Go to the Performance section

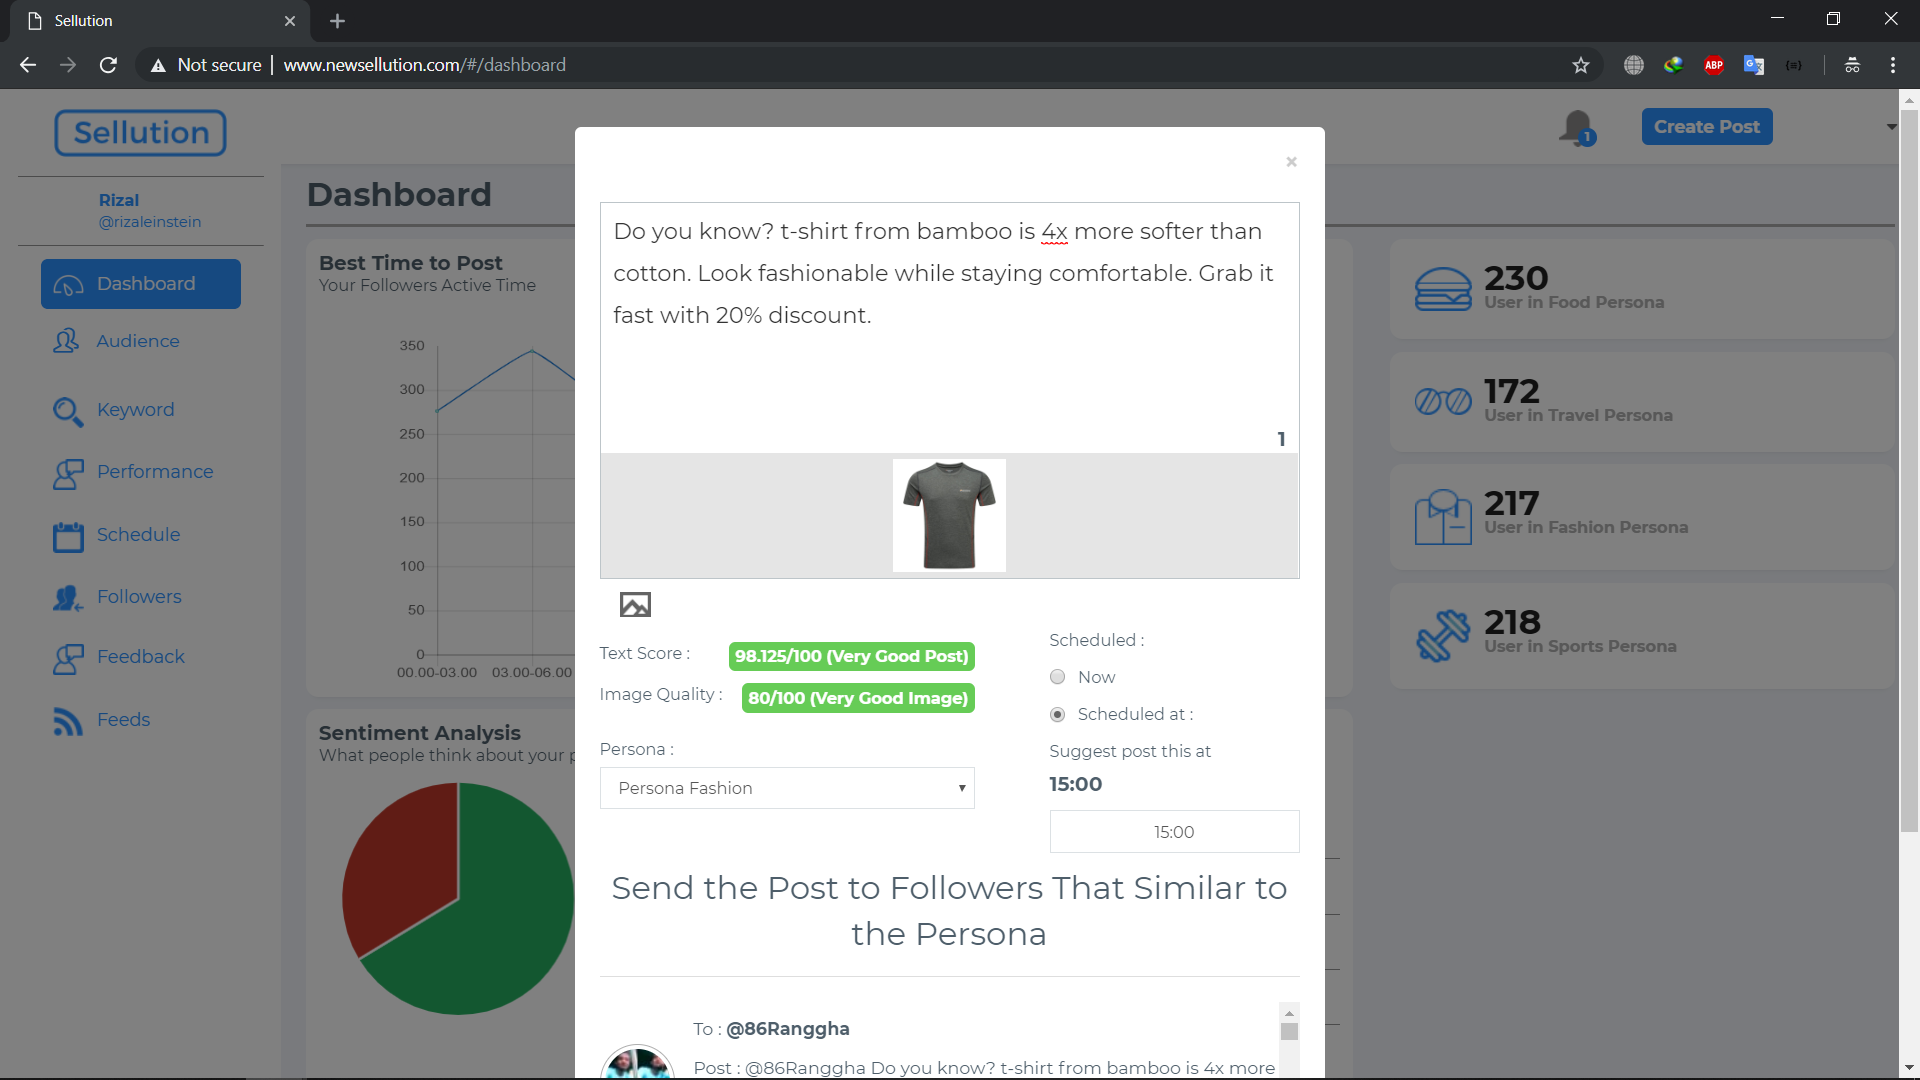click(155, 472)
